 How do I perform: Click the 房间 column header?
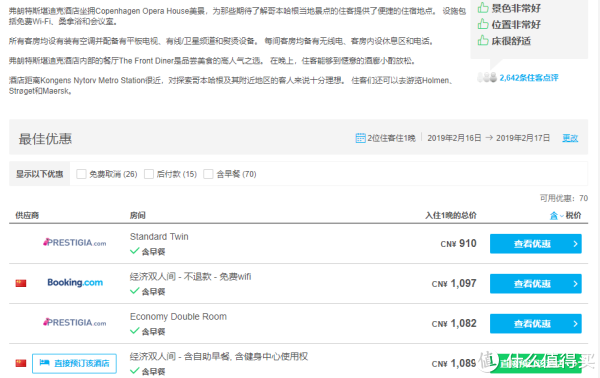click(x=138, y=215)
